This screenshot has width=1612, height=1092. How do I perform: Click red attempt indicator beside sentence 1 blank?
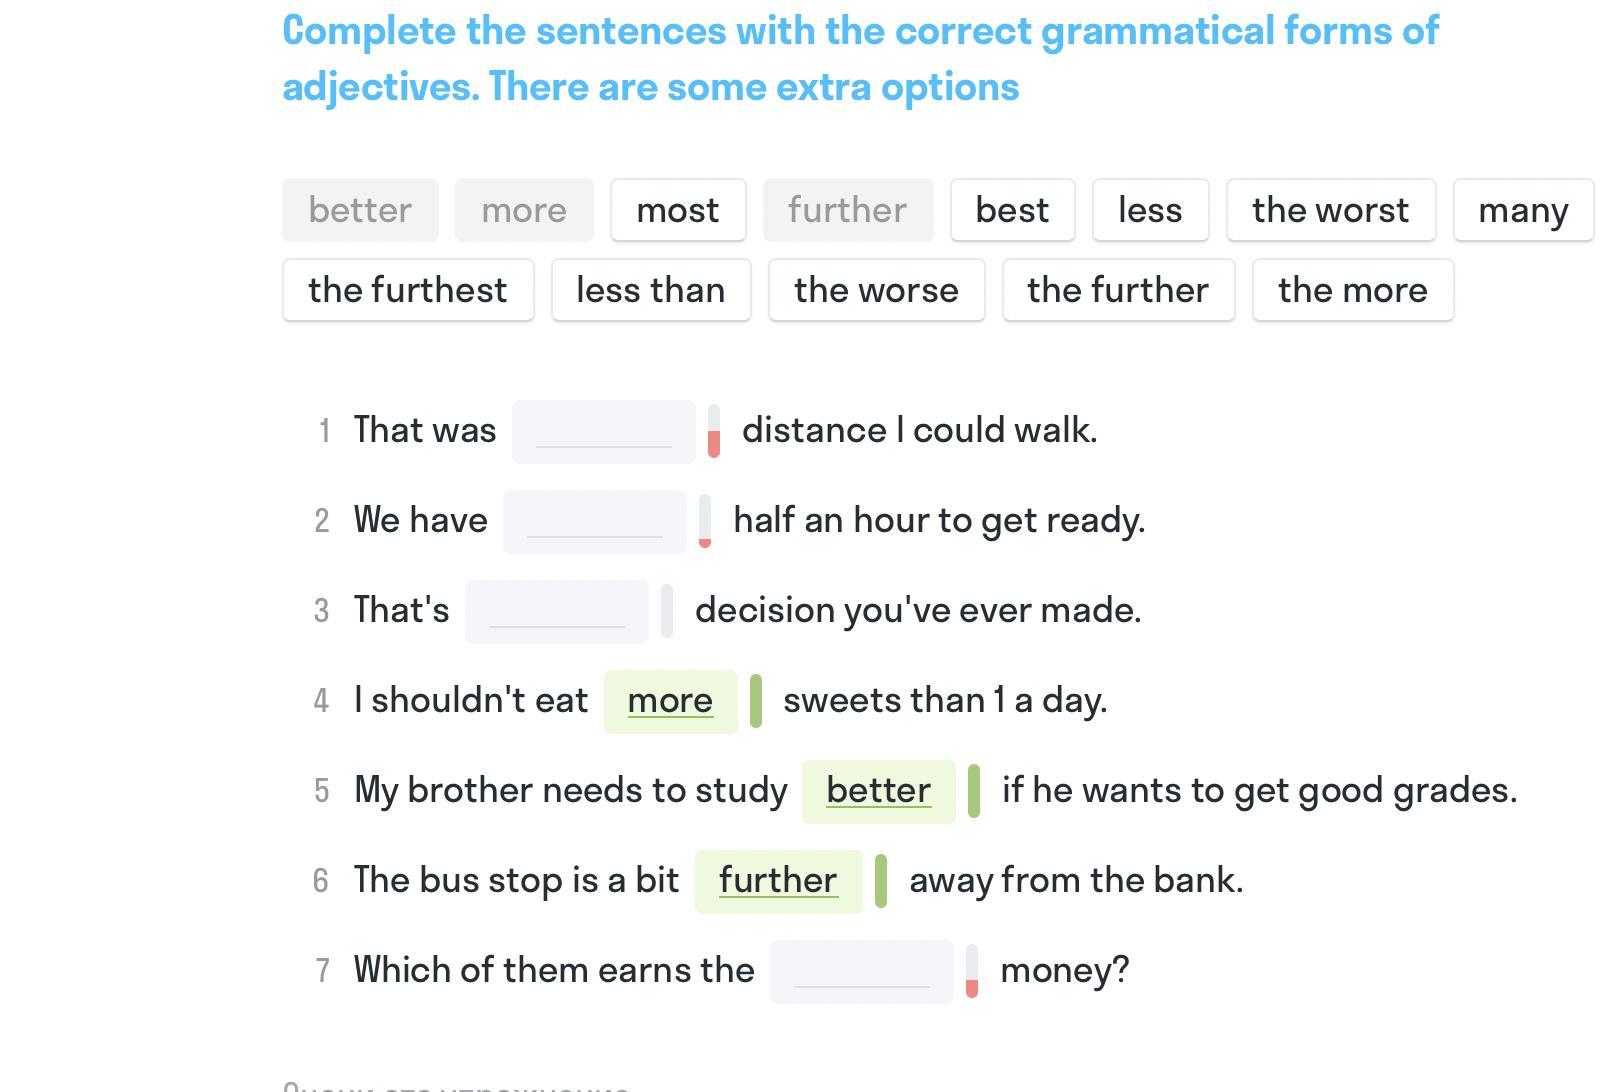click(x=714, y=441)
